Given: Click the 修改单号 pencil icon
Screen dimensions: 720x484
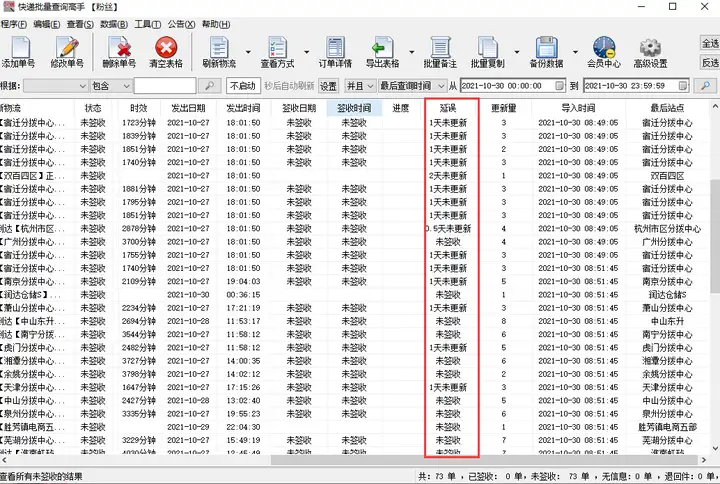Looking at the screenshot, I should tap(68, 52).
